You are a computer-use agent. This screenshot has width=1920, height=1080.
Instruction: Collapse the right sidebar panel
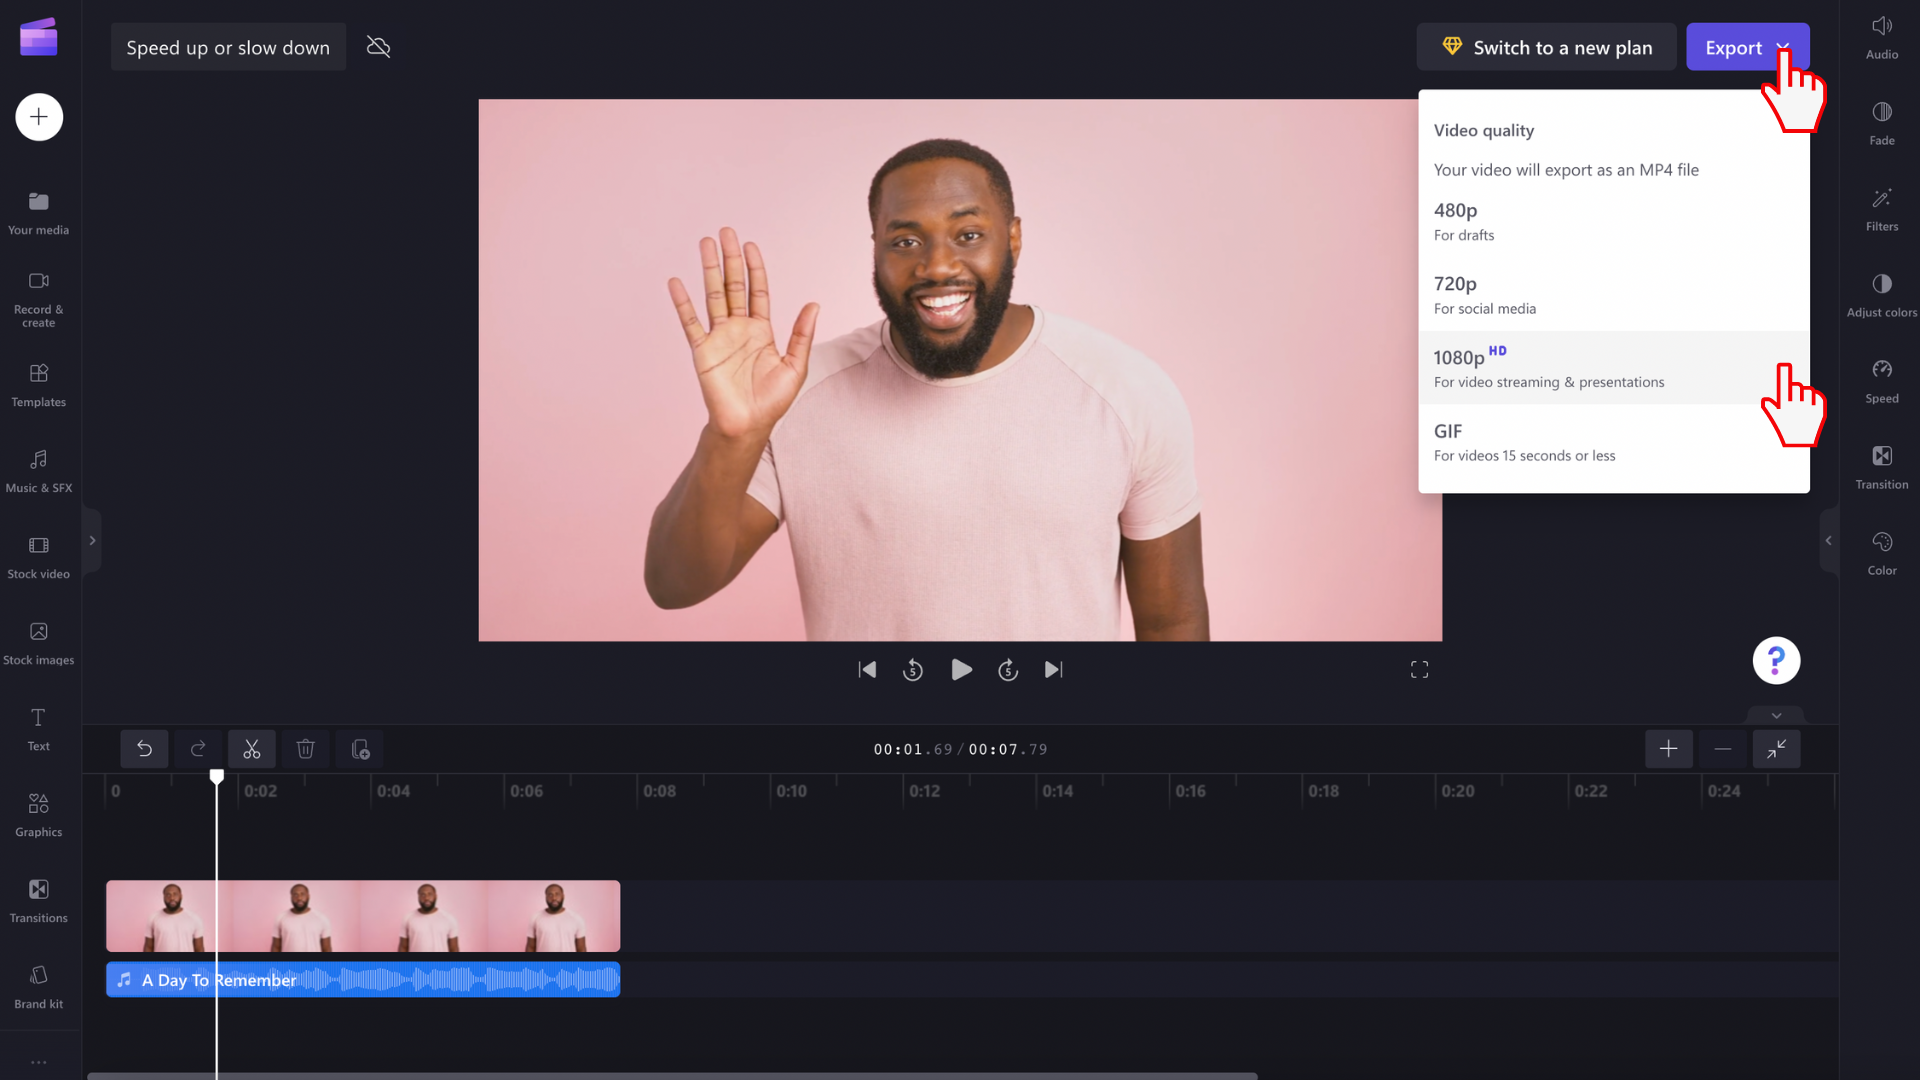coord(1829,541)
